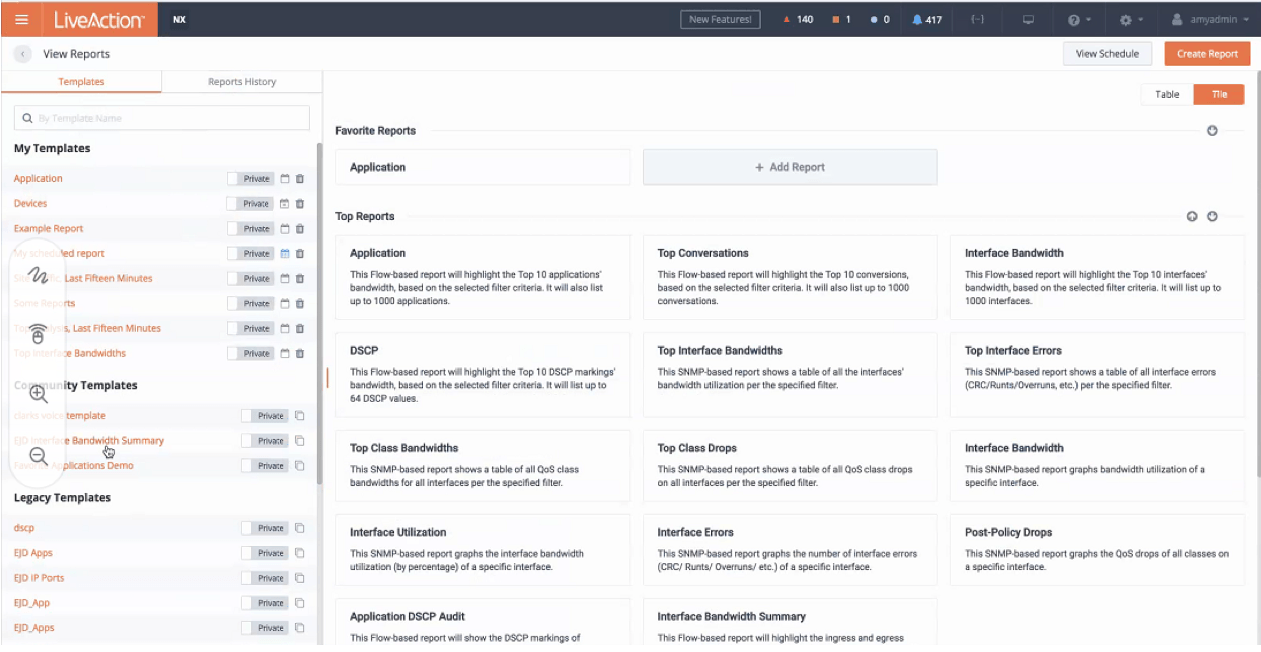
Task: Copy the dscp legacy template
Action: coord(299,528)
